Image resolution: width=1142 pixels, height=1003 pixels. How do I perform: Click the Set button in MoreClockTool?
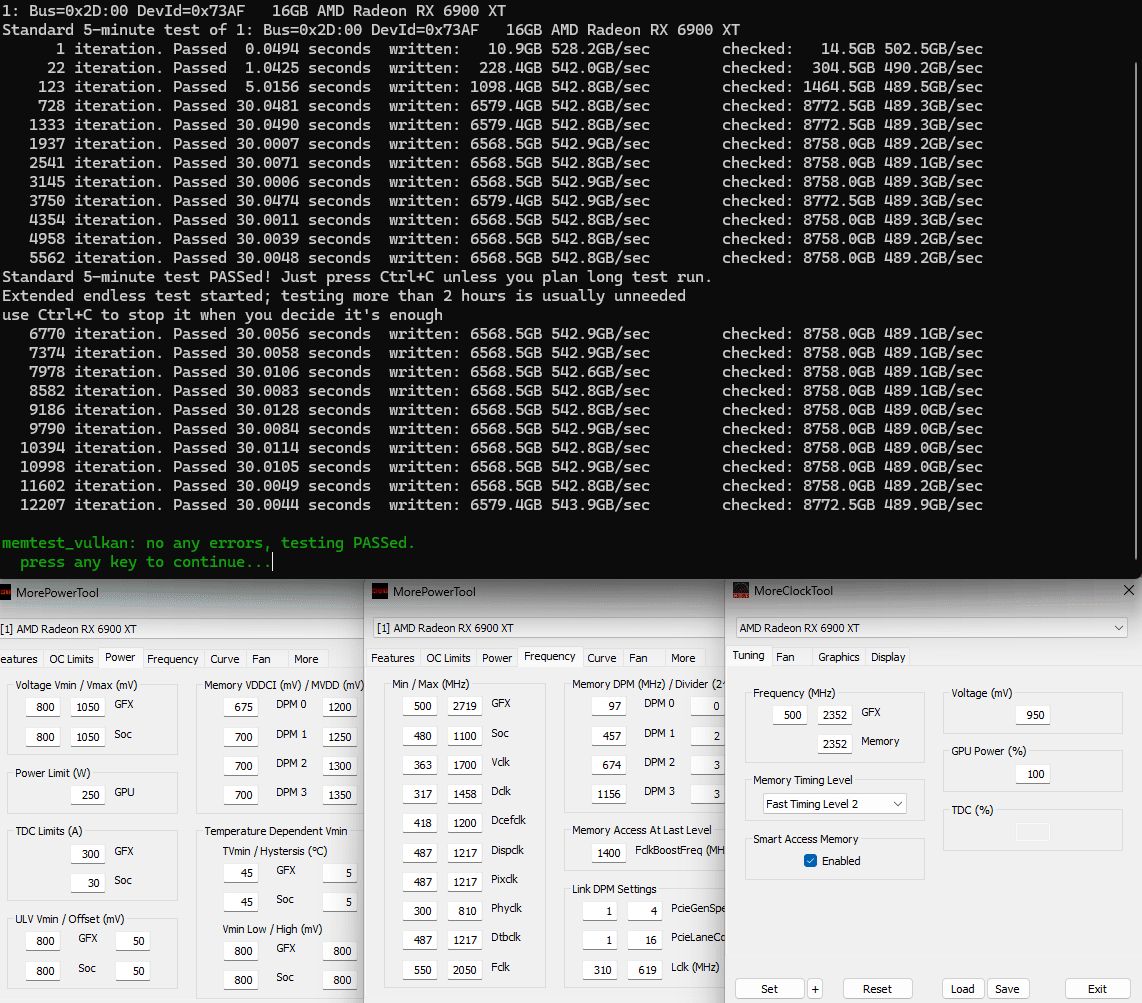[x=769, y=989]
